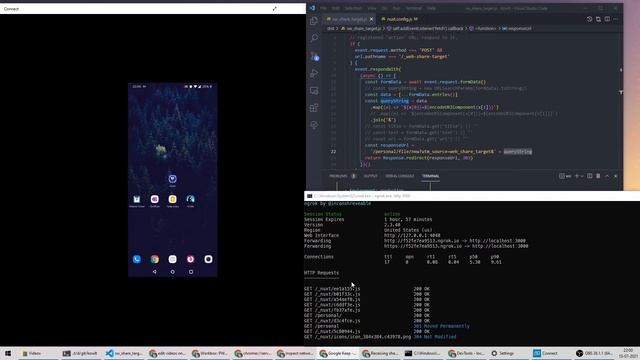Expand the Connect window with the arrow icon

click(274, 9)
